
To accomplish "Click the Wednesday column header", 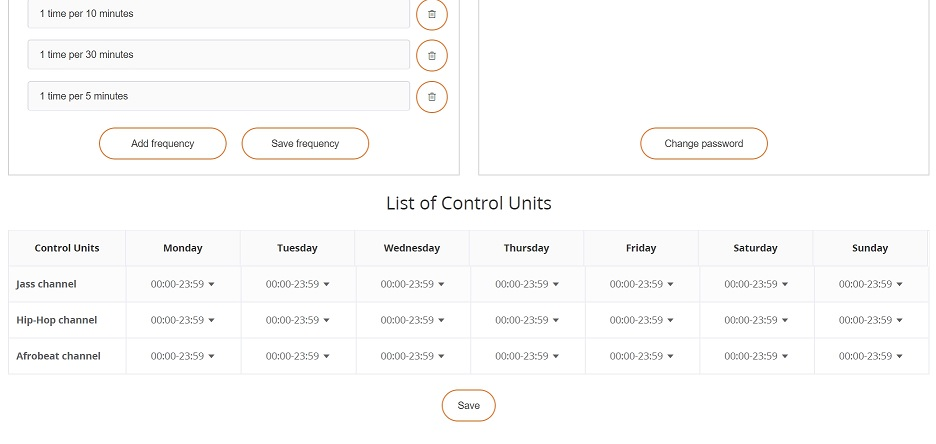I will (412, 248).
